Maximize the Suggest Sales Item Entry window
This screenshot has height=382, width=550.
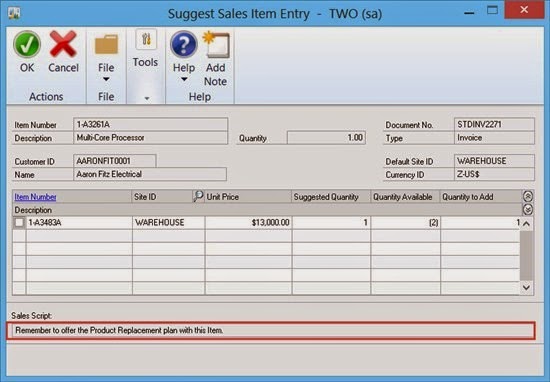(492, 10)
